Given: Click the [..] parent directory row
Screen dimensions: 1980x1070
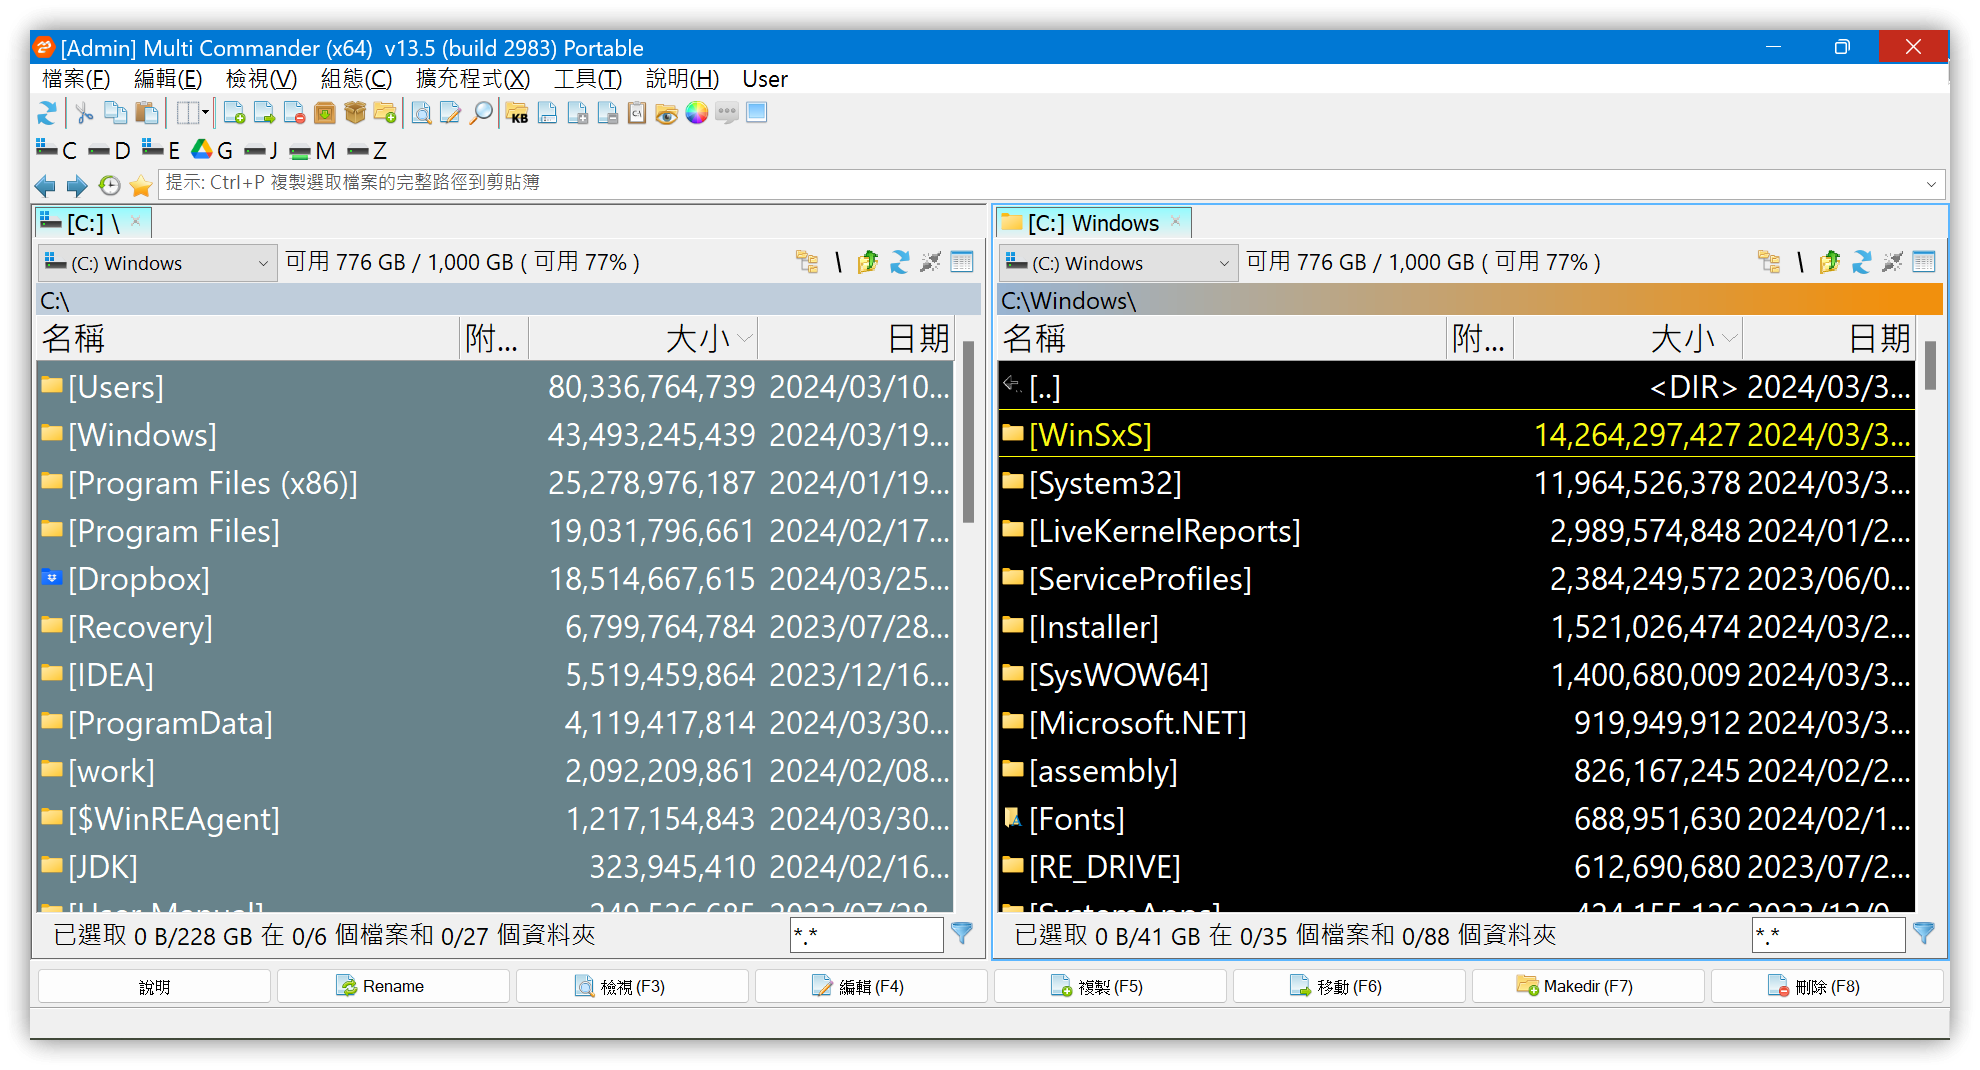Looking at the screenshot, I should tap(1457, 387).
